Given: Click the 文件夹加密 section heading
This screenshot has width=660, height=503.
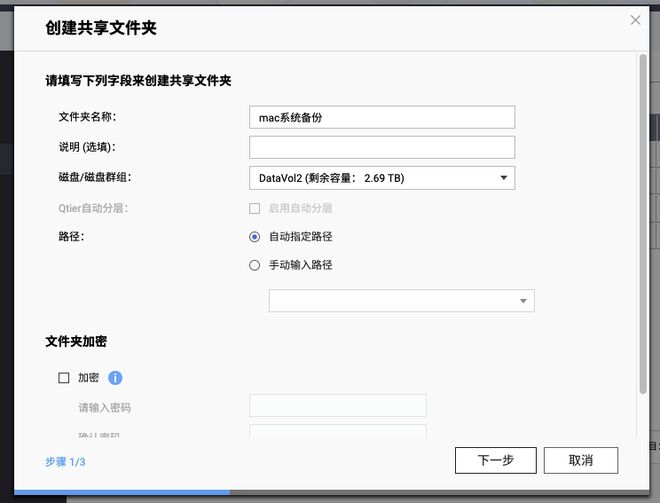Looking at the screenshot, I should (76, 341).
